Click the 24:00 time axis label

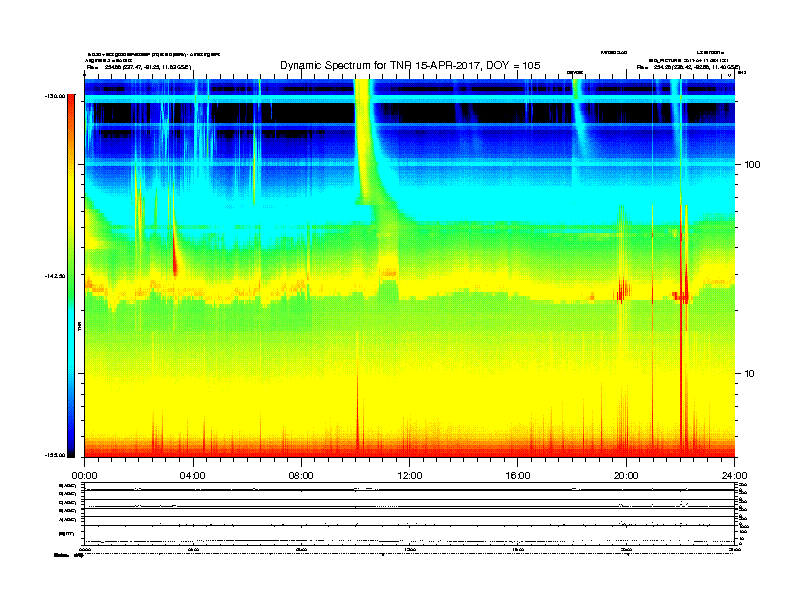click(734, 476)
